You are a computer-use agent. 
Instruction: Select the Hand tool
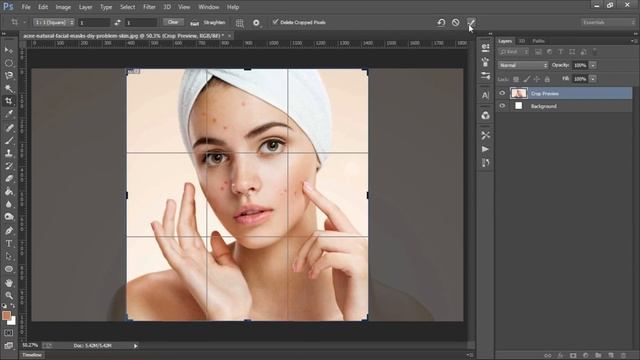(x=9, y=283)
